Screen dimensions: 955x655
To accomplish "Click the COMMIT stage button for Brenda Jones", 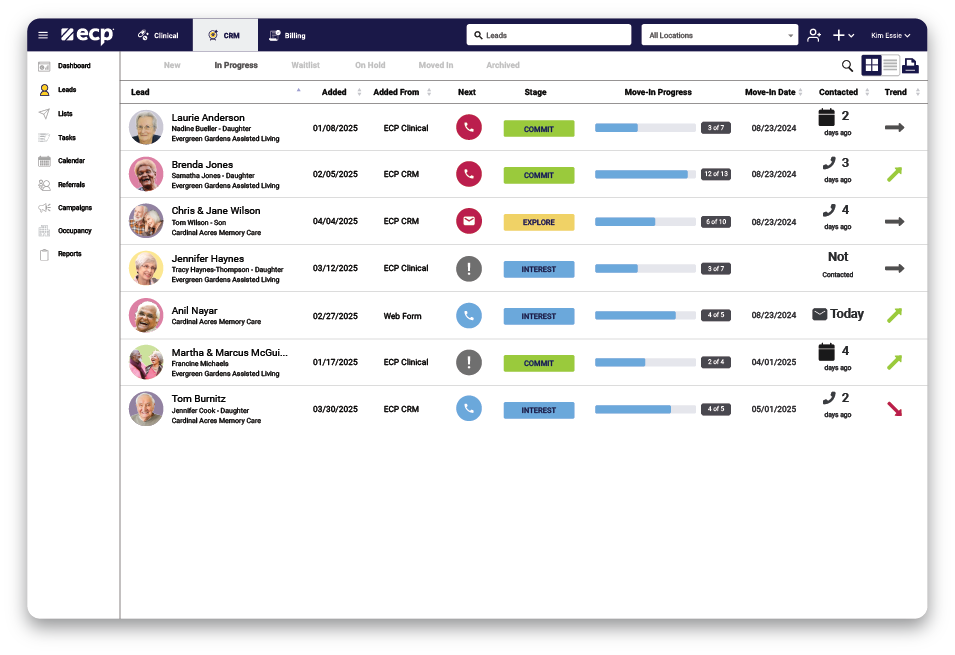I will click(x=538, y=175).
